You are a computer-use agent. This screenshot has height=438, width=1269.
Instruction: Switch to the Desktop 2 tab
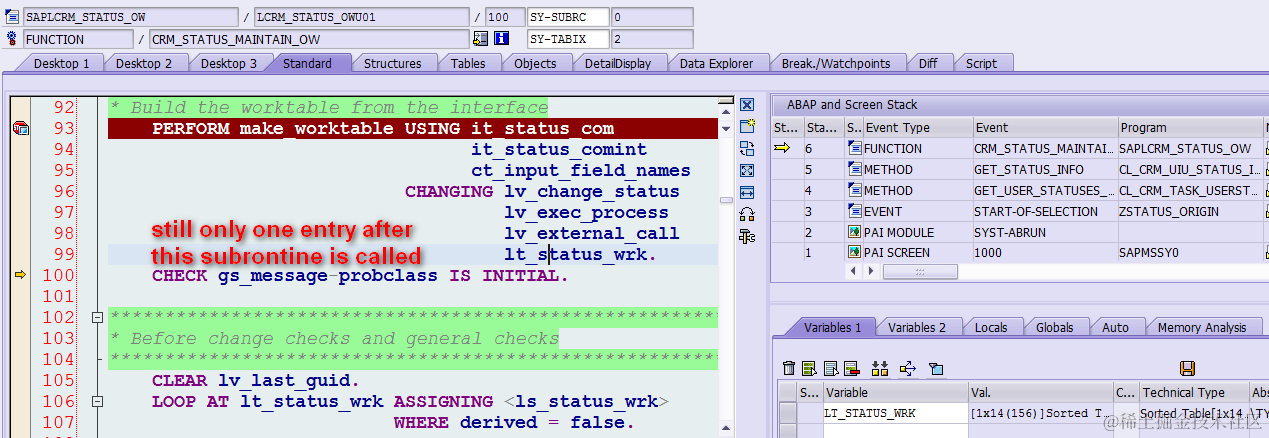[x=144, y=63]
